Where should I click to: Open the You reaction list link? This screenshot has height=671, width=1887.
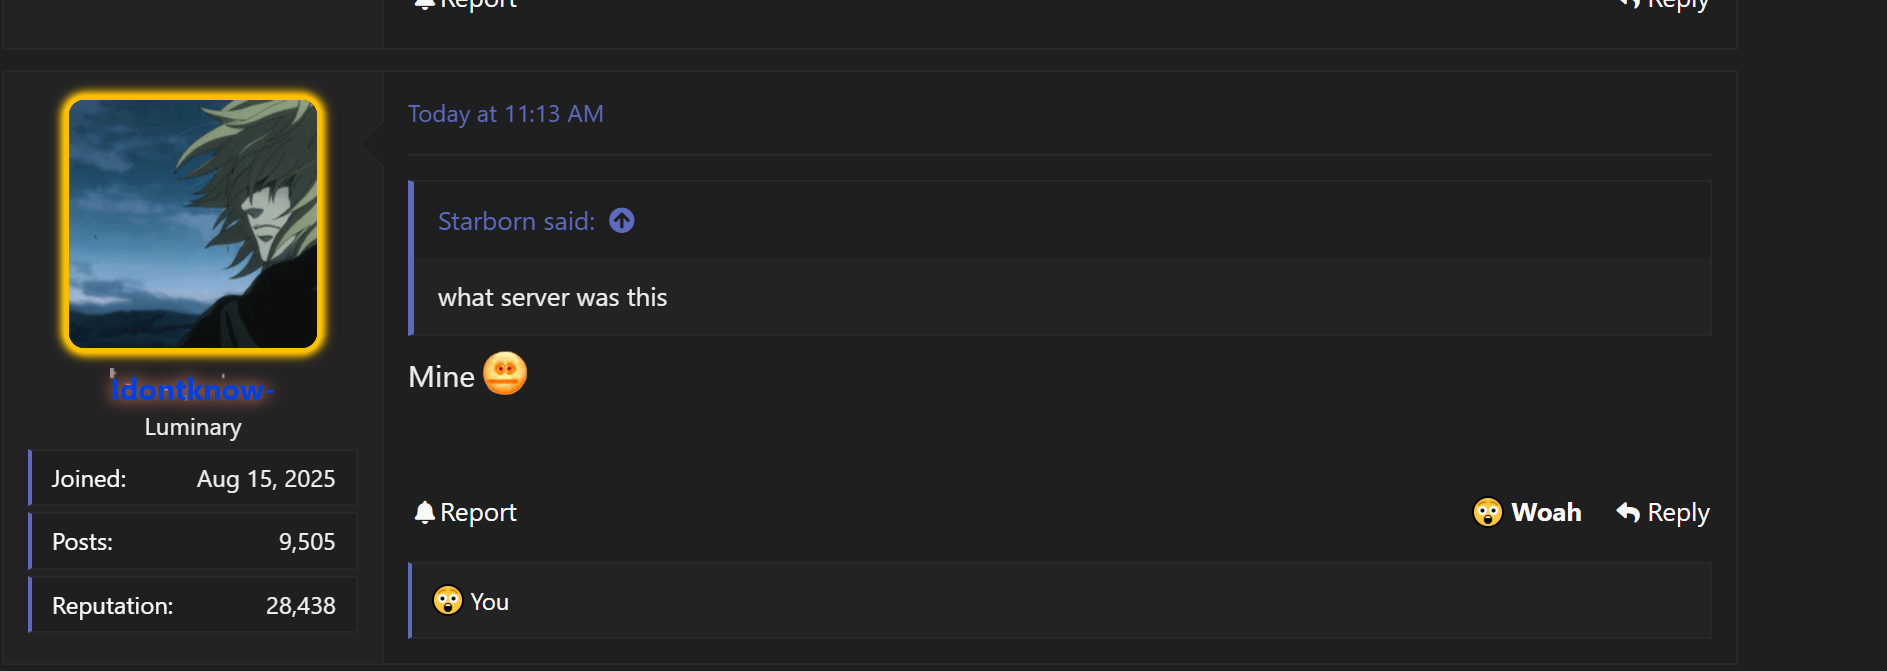point(489,602)
